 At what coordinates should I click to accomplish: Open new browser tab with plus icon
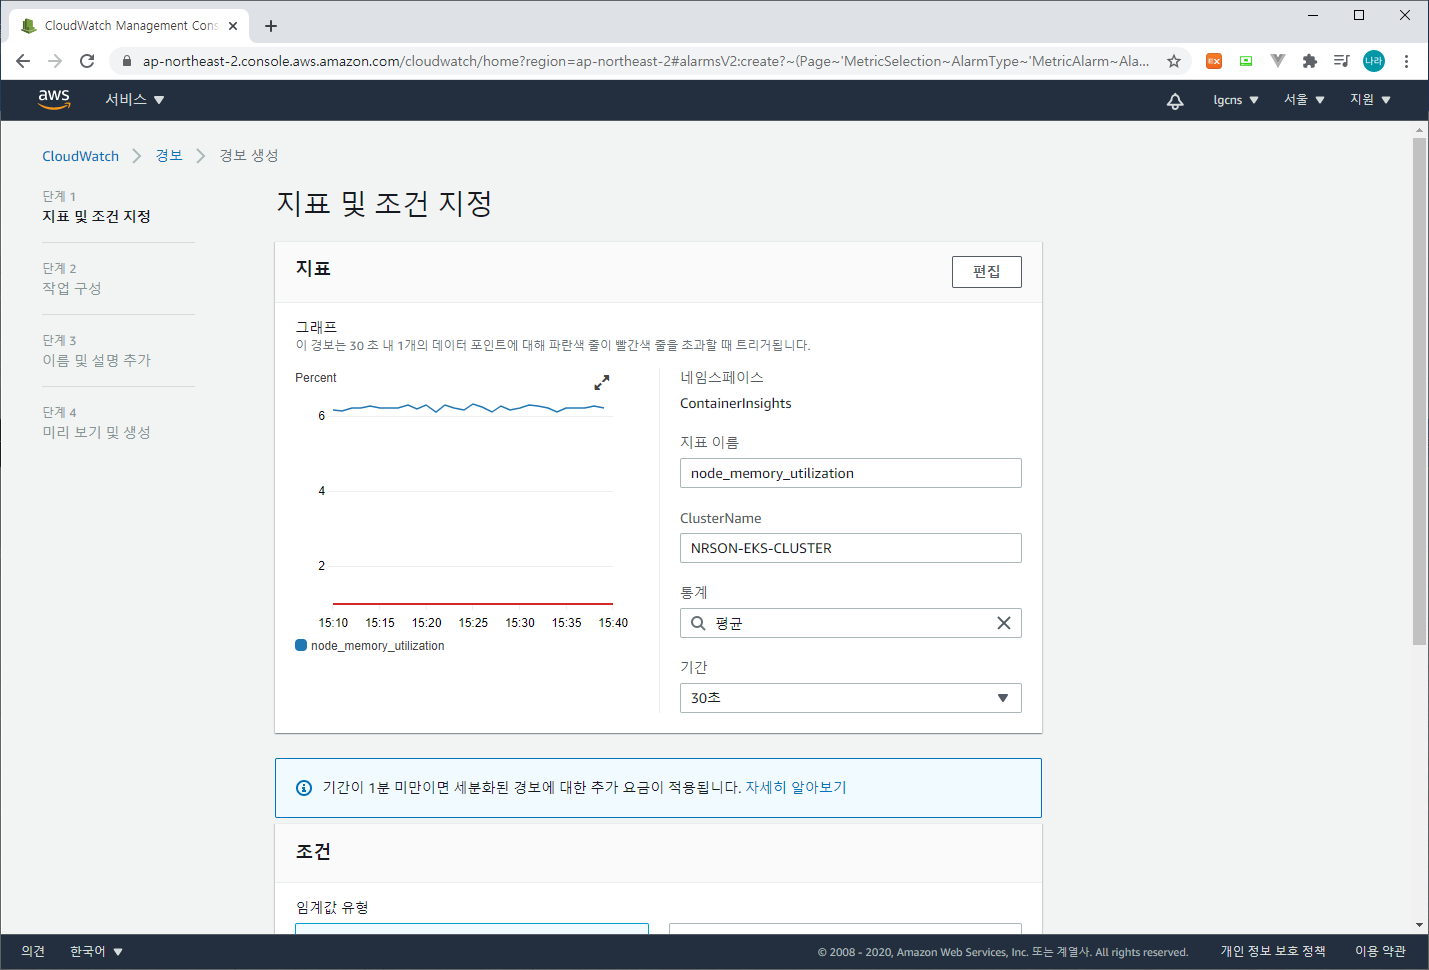click(271, 26)
